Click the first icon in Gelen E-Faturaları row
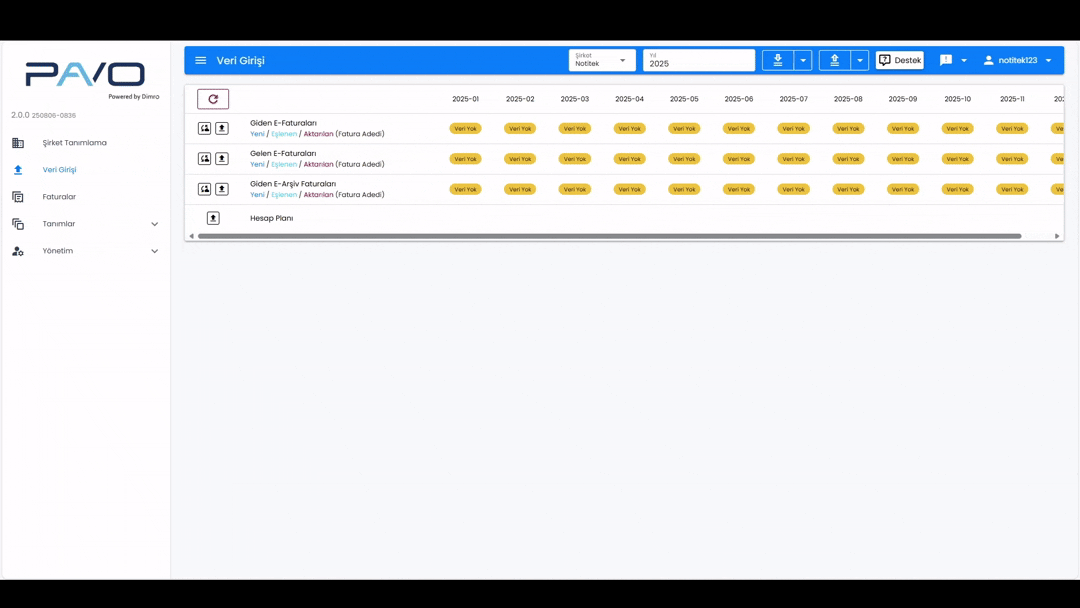Viewport: 1080px width, 608px height. coord(204,159)
